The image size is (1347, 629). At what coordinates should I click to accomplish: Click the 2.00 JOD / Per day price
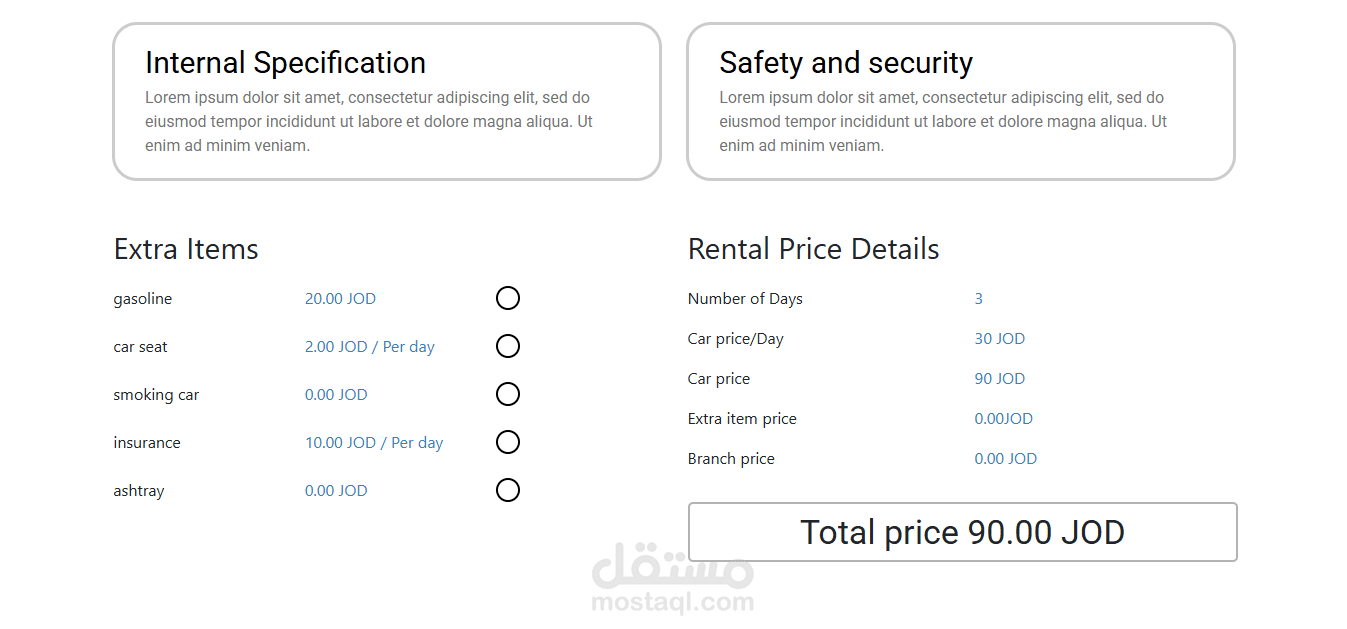(x=369, y=347)
